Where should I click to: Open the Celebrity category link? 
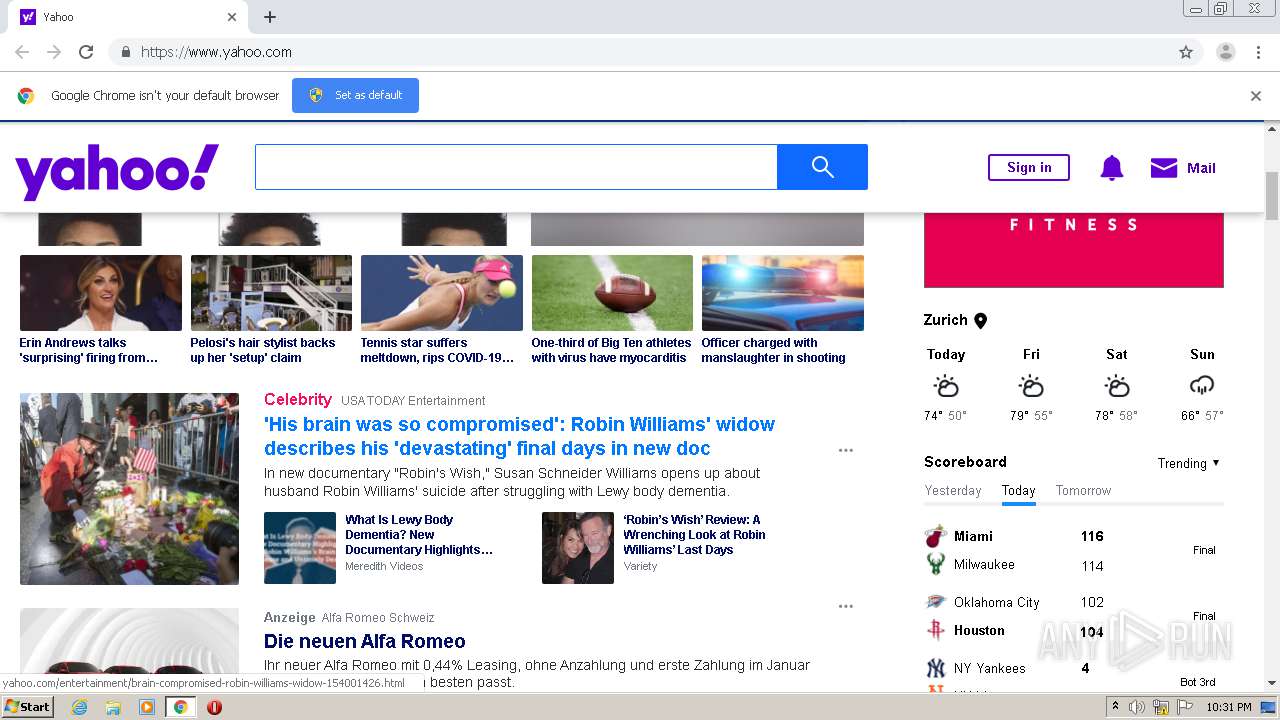pos(298,399)
